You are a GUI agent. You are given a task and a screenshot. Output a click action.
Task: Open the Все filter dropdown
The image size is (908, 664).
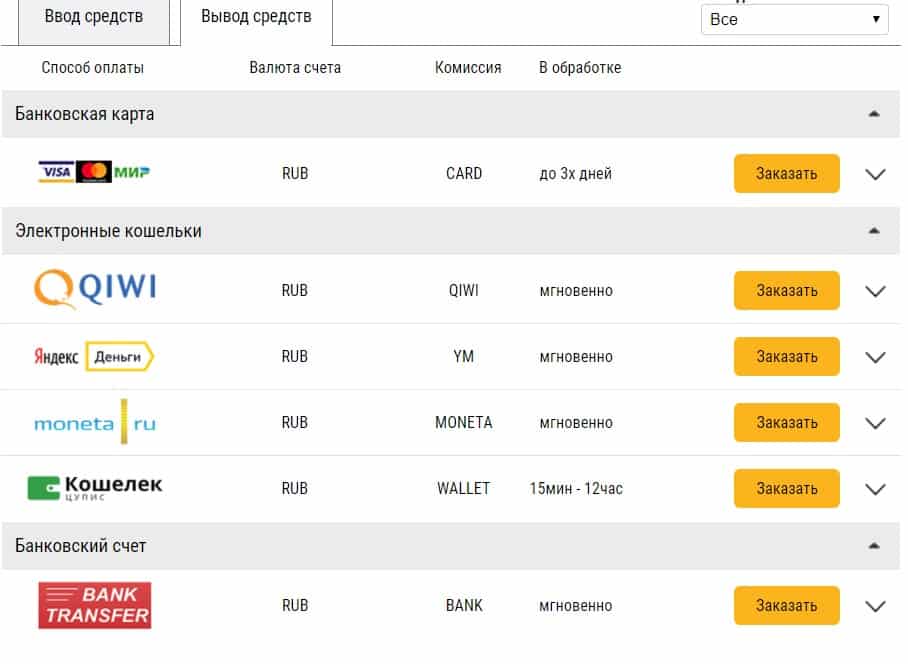click(794, 20)
